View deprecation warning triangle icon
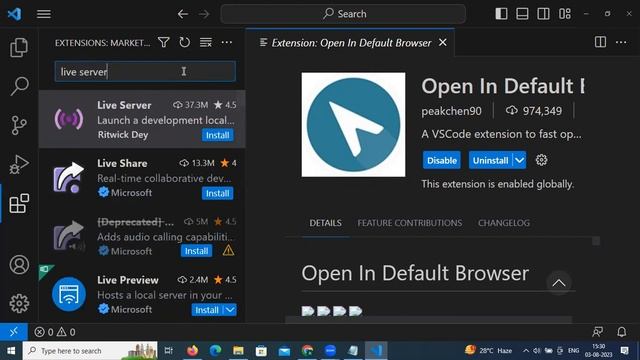The width and height of the screenshot is (640, 360). coord(228,250)
